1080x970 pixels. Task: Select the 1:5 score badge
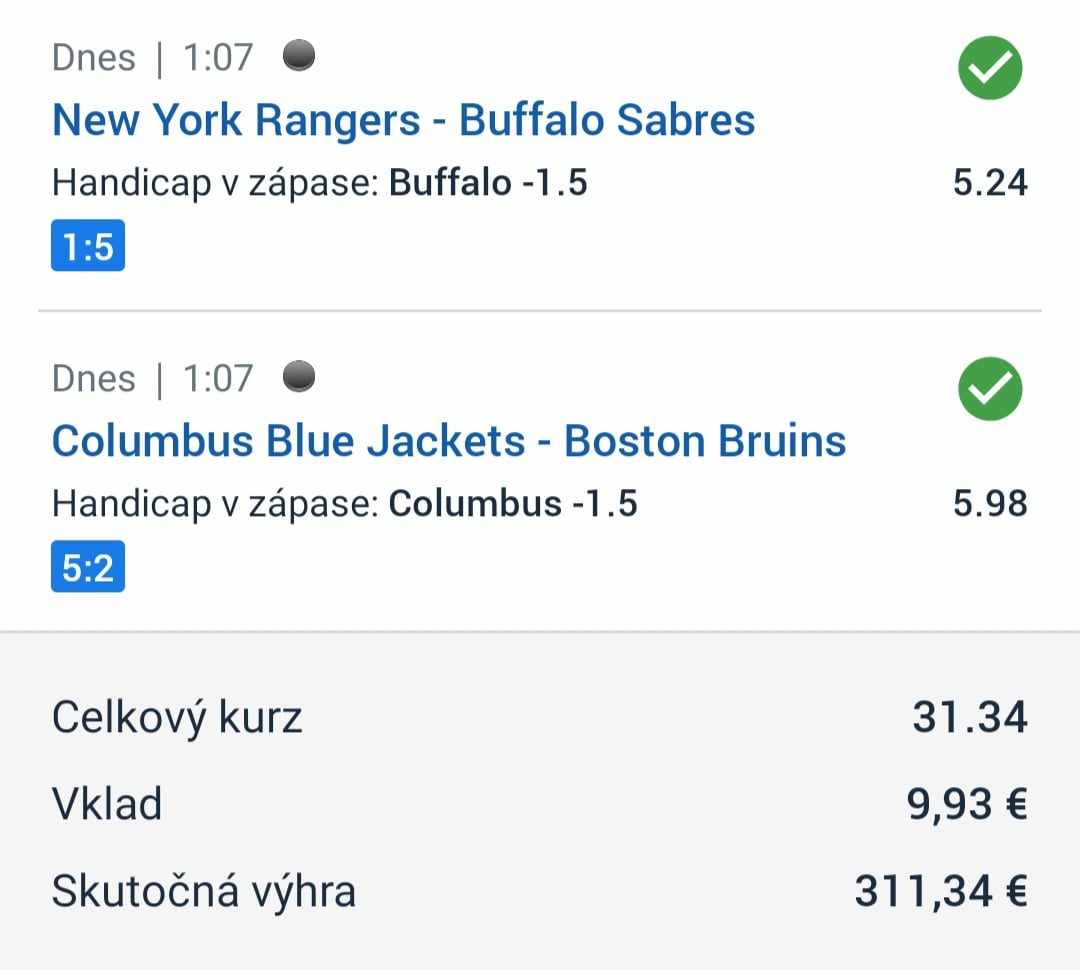(88, 245)
